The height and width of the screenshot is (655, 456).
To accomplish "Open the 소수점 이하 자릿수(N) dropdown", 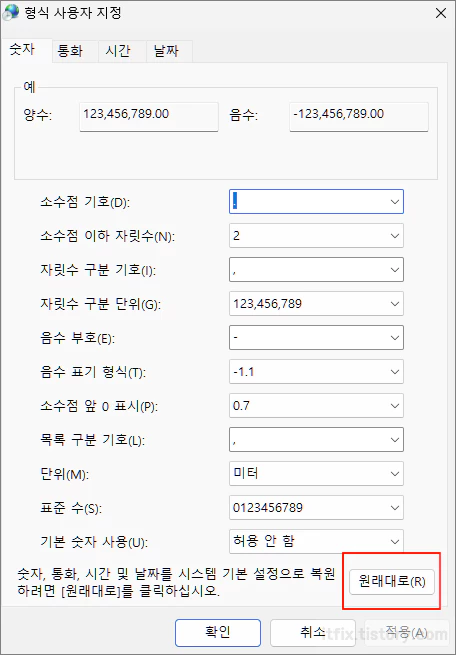I will (316, 236).
